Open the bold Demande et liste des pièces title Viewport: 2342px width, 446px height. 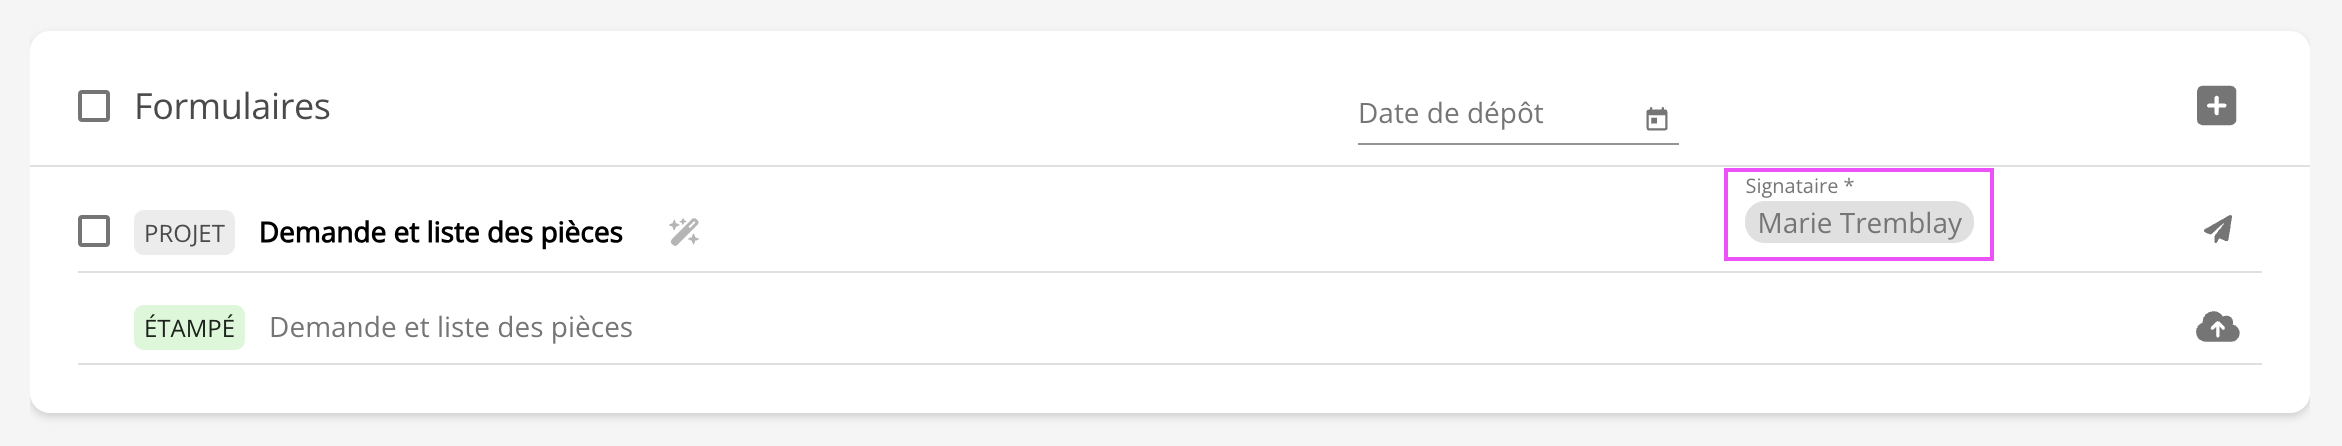pyautogui.click(x=440, y=232)
